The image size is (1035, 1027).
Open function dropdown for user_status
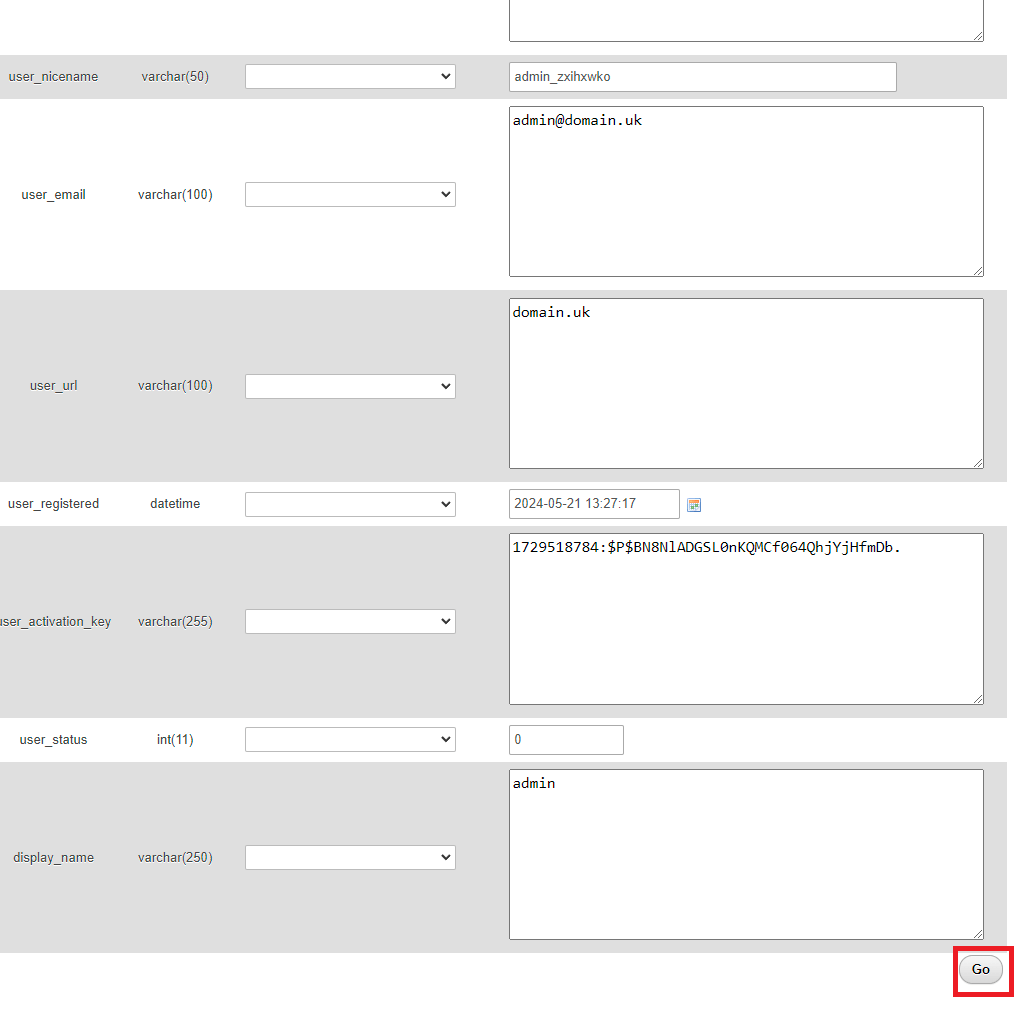coord(351,739)
